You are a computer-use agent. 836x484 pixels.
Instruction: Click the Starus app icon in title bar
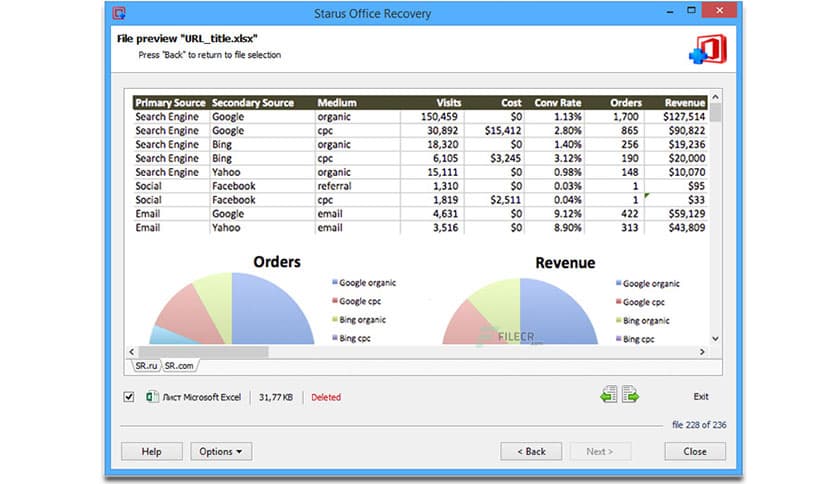click(119, 13)
